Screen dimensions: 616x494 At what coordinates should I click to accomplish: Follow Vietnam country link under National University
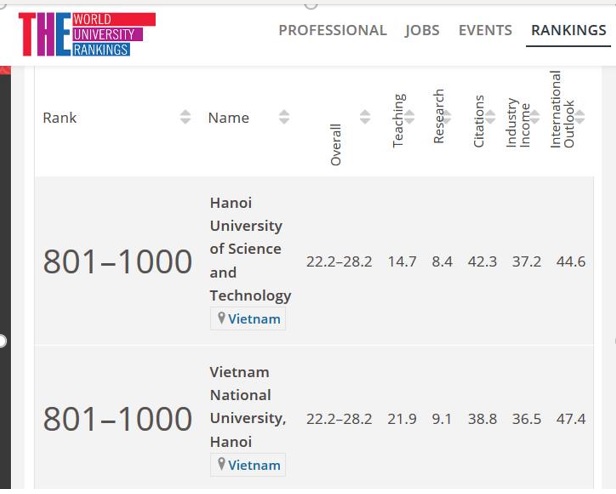tap(254, 465)
